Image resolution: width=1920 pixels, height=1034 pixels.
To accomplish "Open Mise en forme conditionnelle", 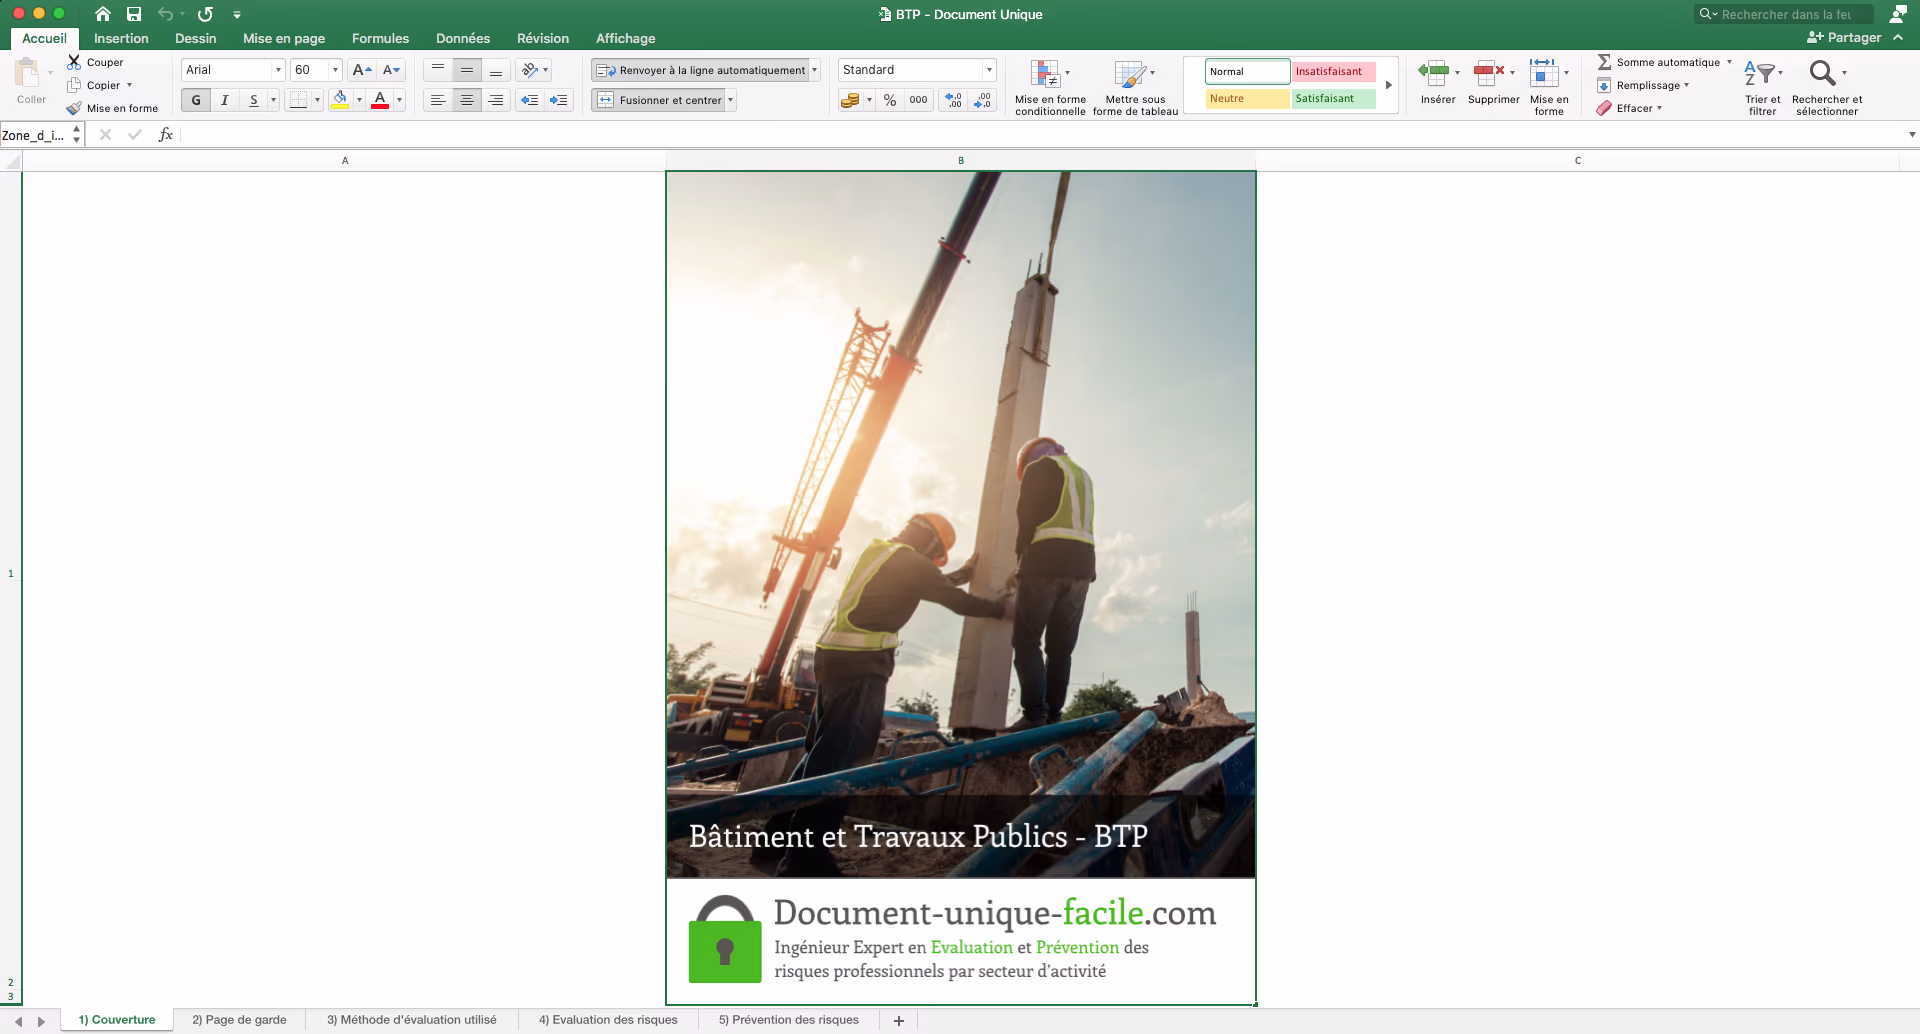I will 1050,87.
